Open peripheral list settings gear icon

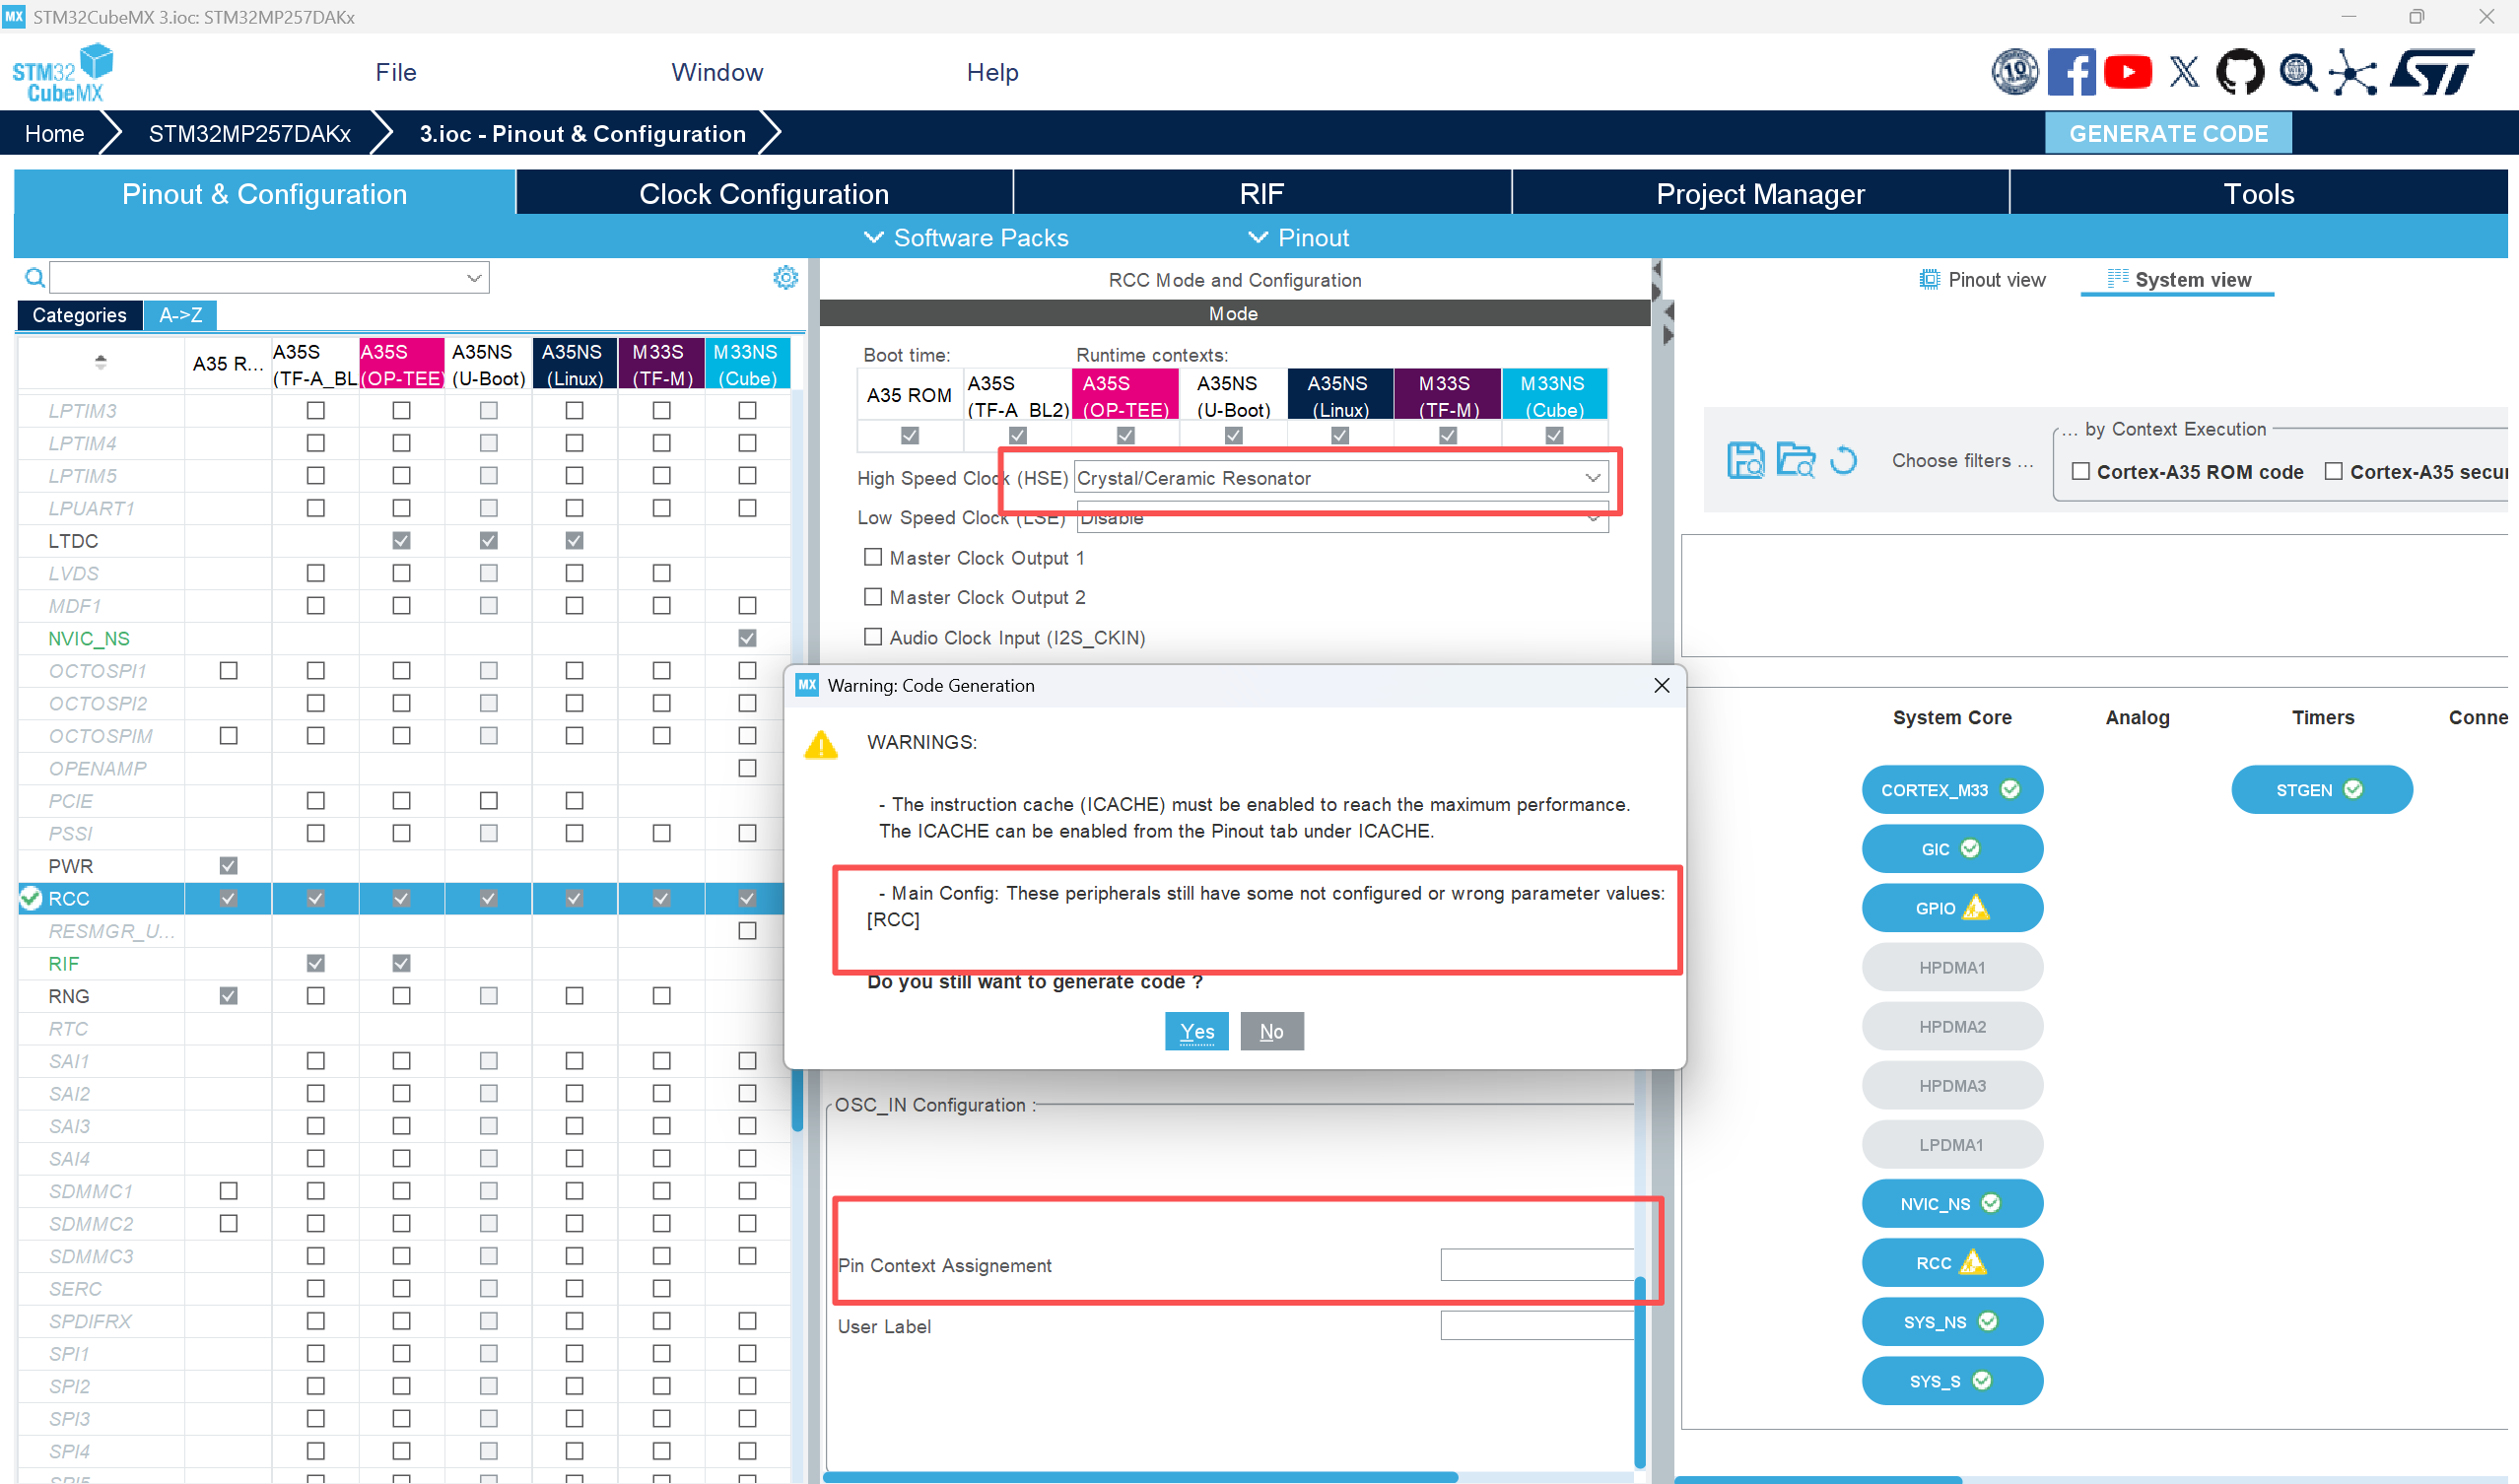click(x=786, y=277)
